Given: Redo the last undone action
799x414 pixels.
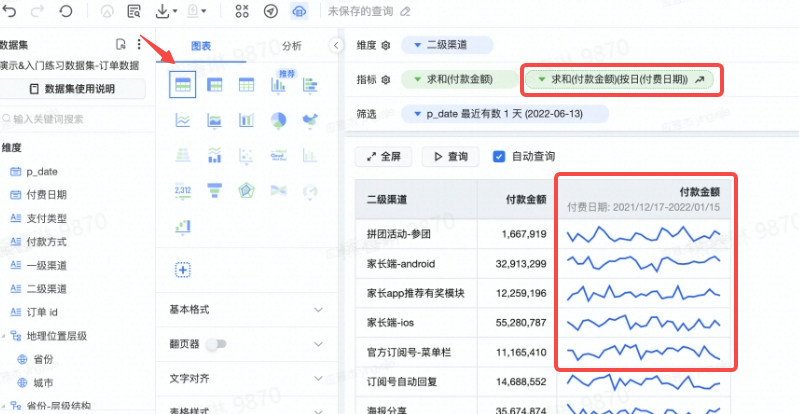Looking at the screenshot, I should [x=37, y=11].
